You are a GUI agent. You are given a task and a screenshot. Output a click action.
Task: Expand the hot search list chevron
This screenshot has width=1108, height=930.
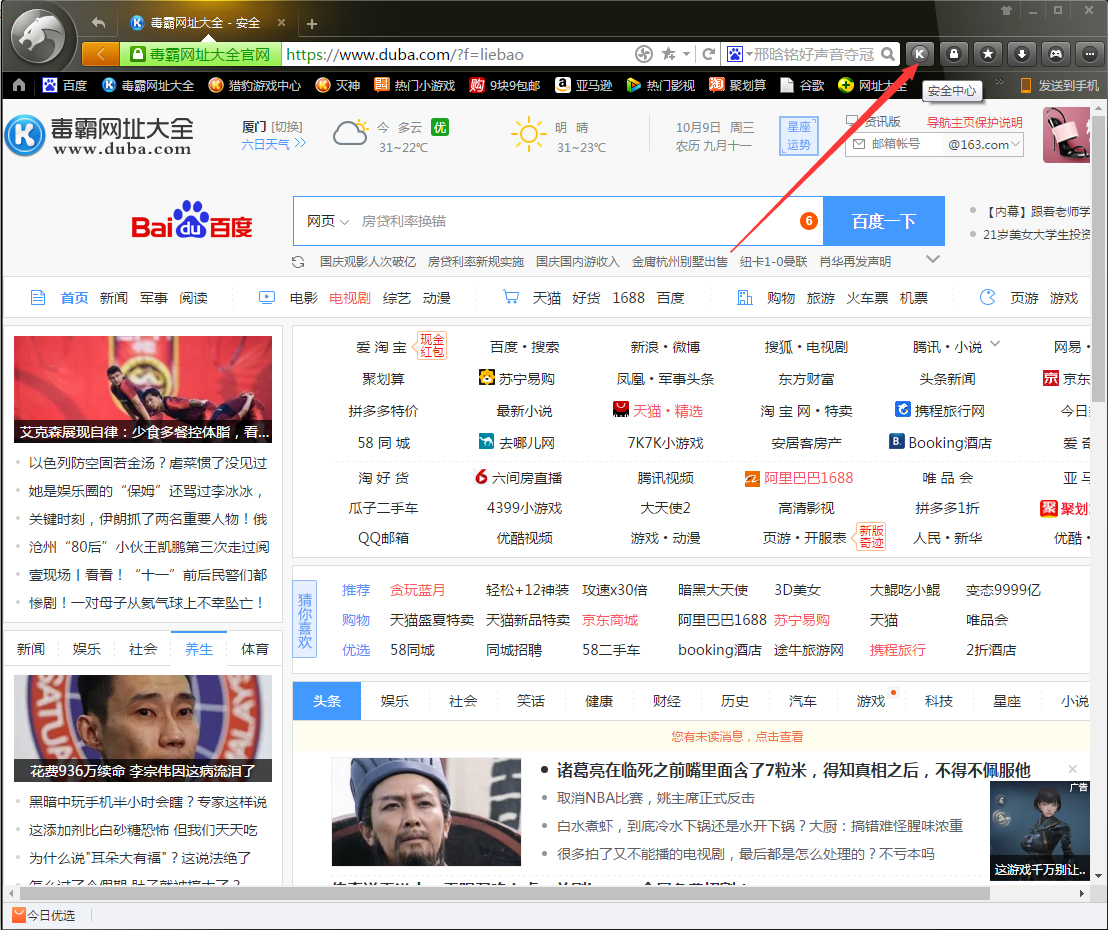(x=933, y=260)
